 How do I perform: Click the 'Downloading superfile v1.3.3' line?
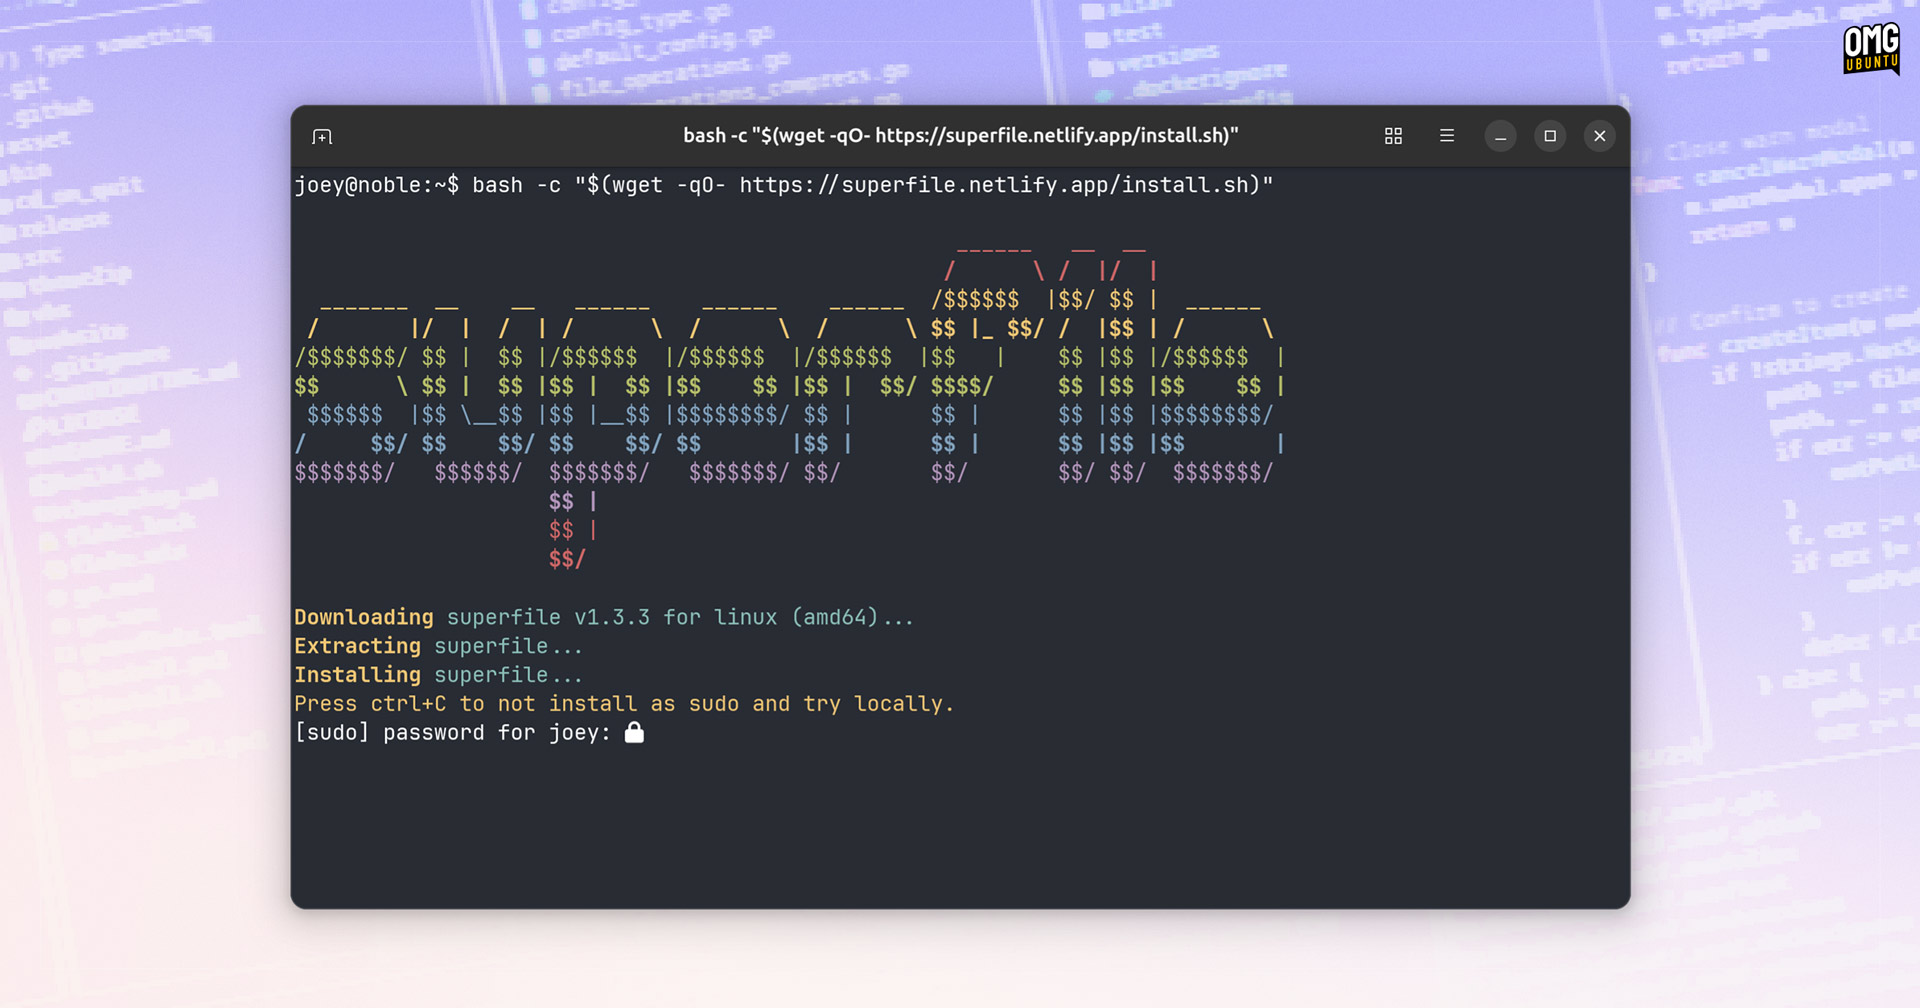coord(604,617)
